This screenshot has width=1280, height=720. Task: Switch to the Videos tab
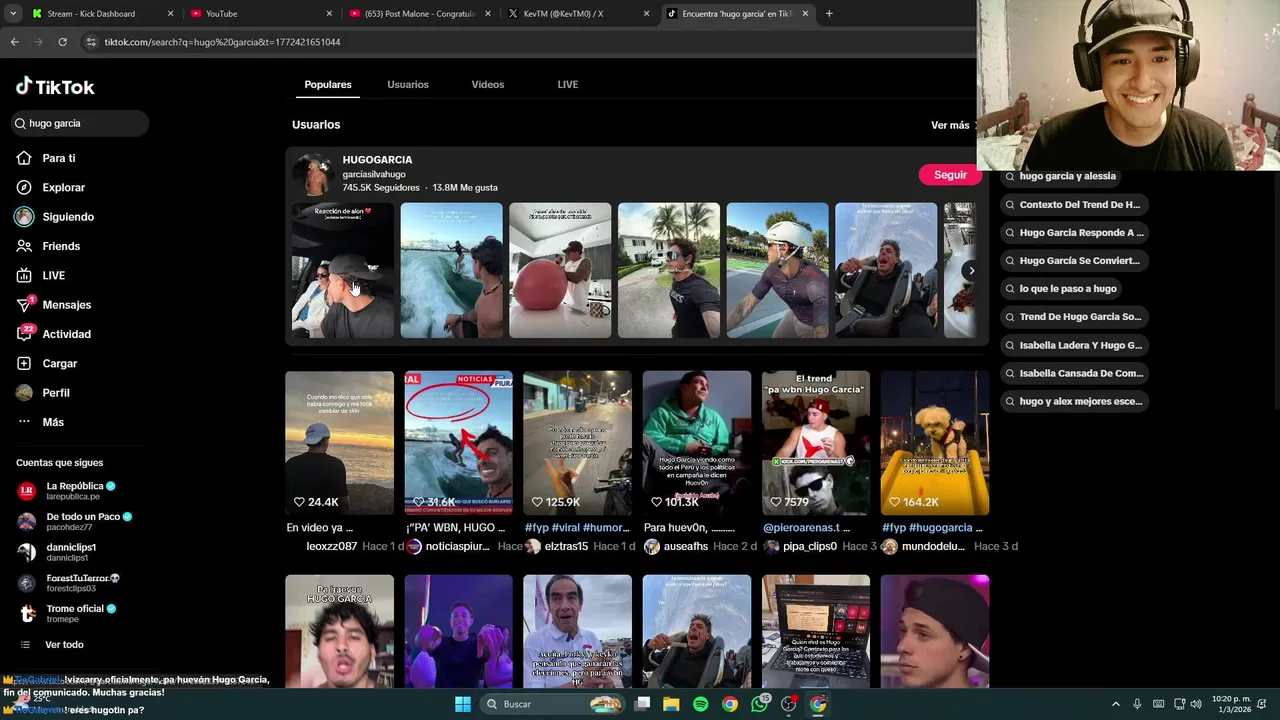pos(488,85)
